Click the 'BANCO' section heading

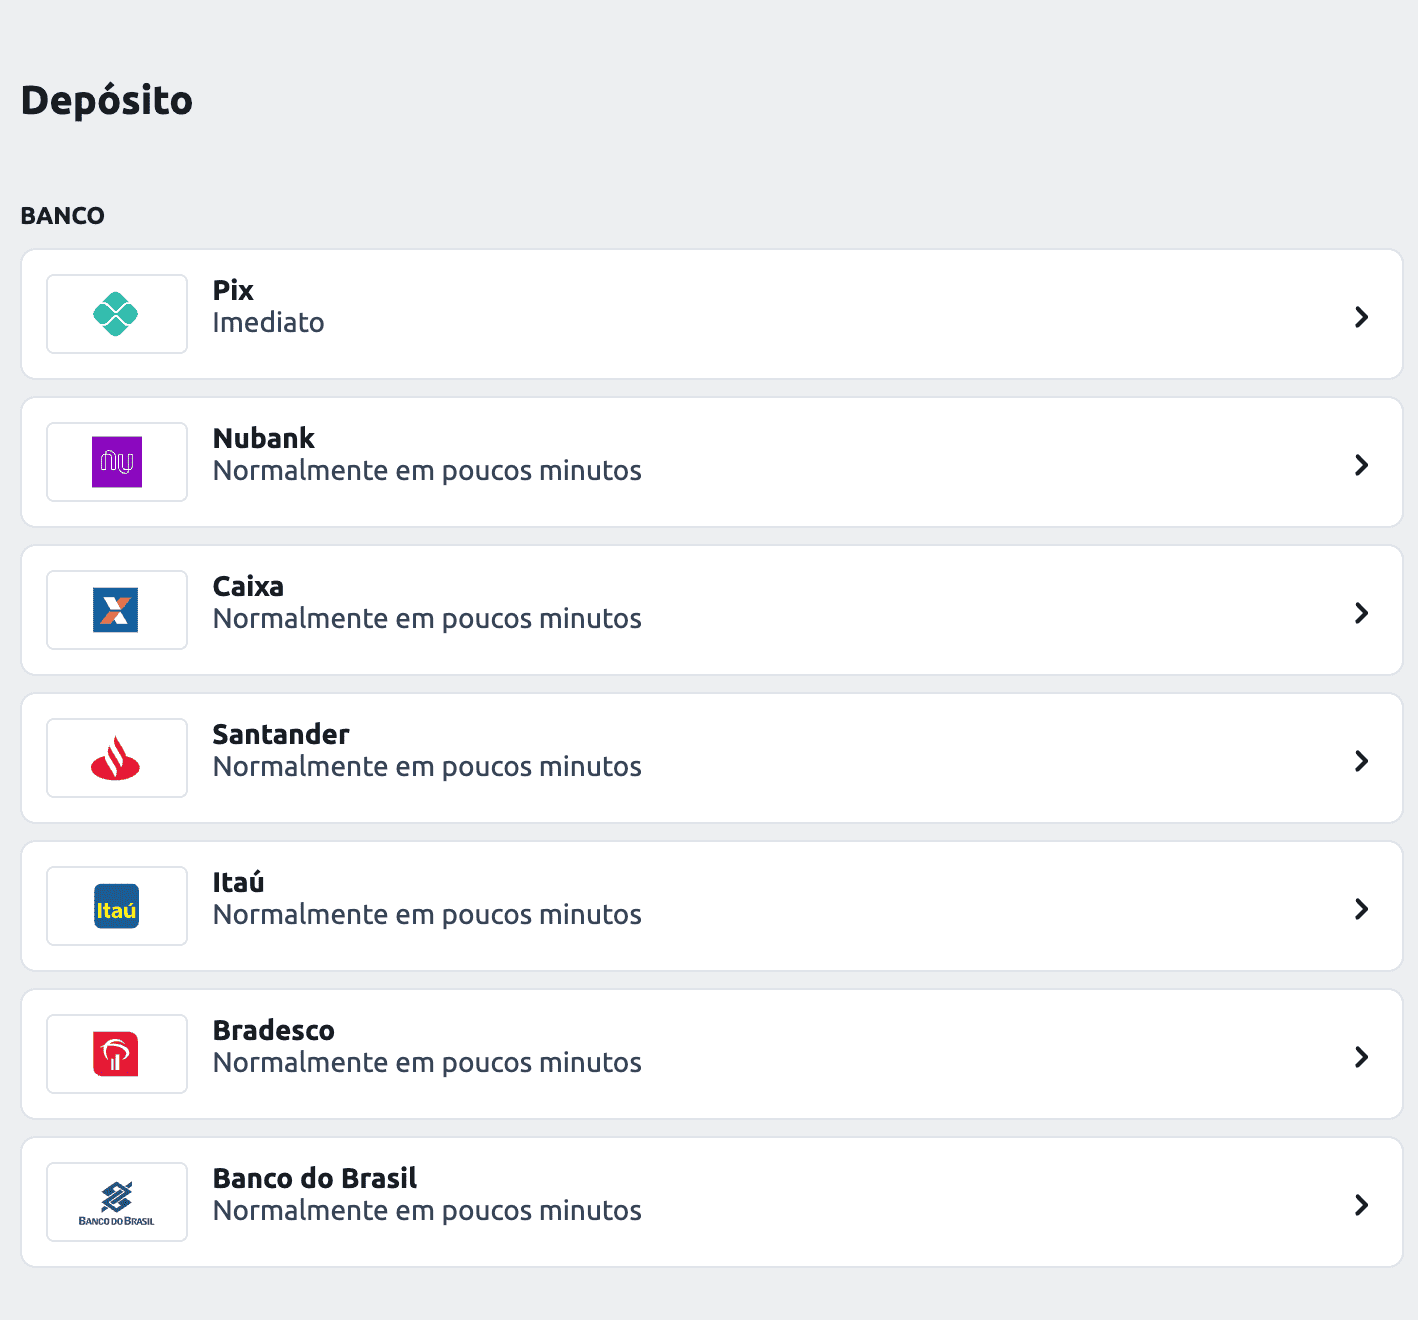[63, 216]
